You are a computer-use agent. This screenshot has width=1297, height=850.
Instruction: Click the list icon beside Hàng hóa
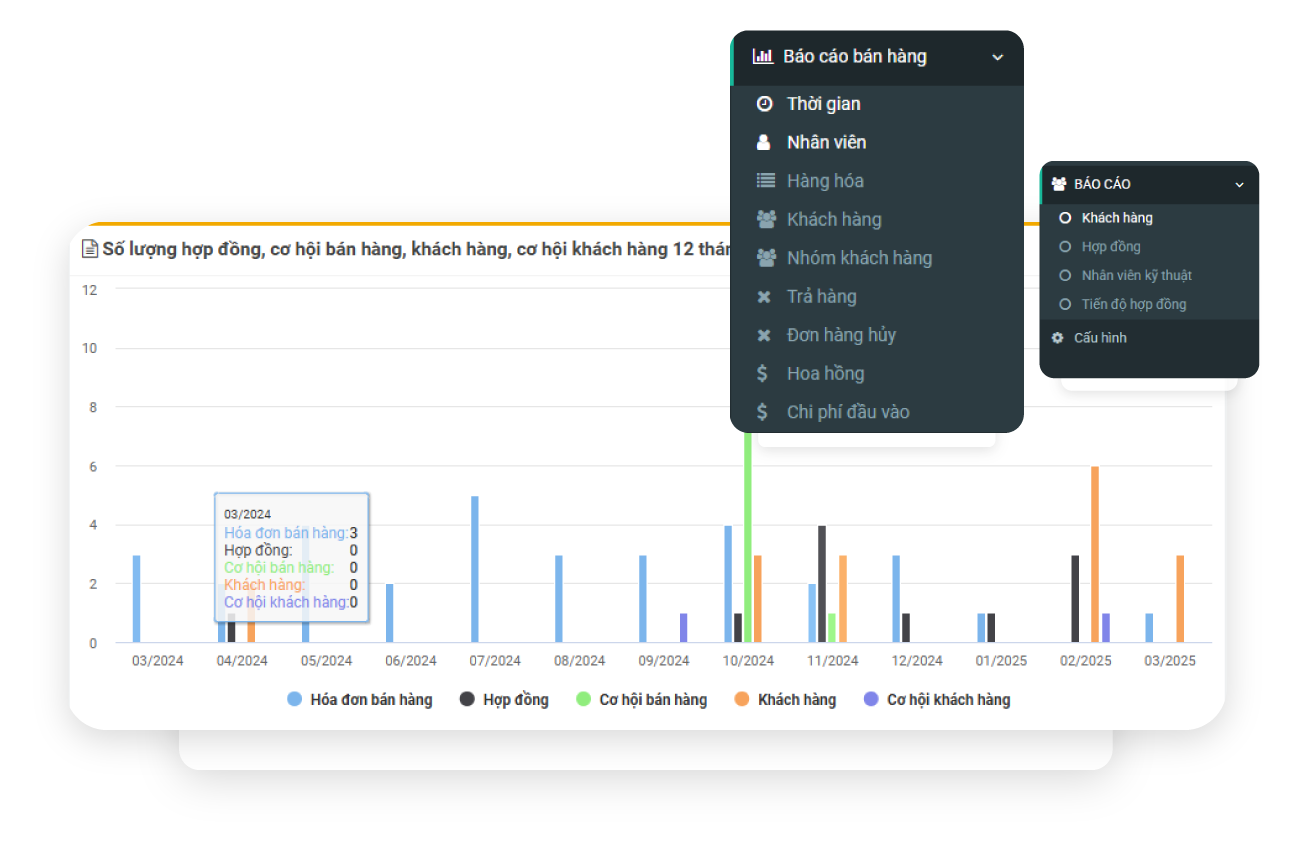pyautogui.click(x=765, y=181)
